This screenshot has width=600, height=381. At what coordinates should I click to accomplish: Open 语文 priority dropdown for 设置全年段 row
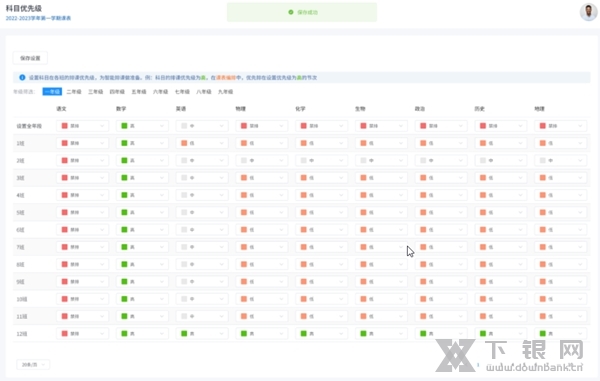pos(82,126)
